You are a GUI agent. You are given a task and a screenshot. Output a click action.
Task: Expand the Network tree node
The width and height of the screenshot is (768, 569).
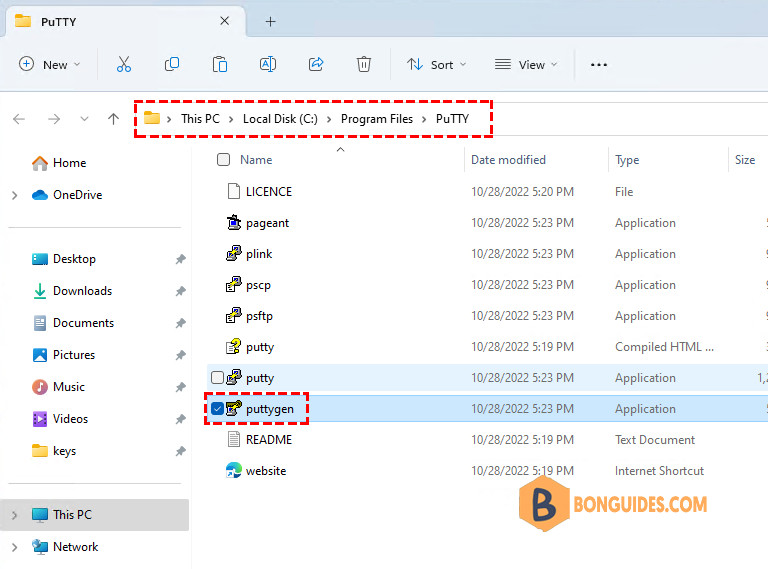click(x=15, y=547)
